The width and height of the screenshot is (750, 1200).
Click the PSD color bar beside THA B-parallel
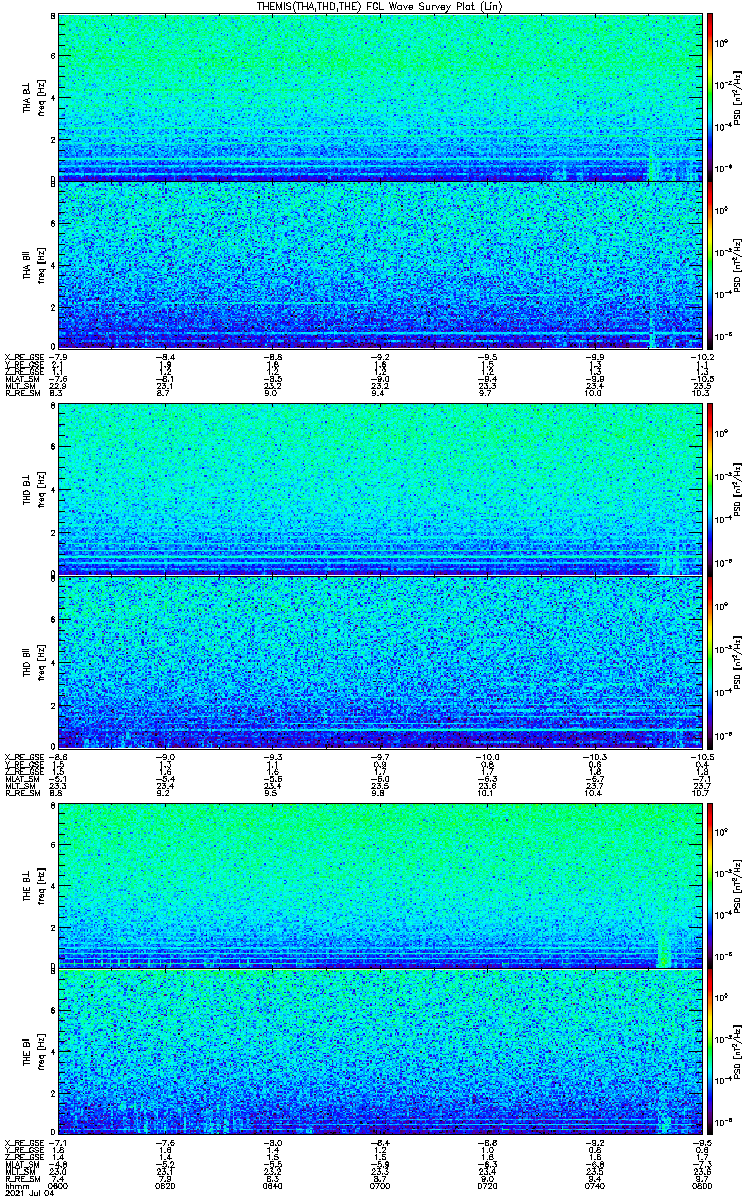coord(710,264)
